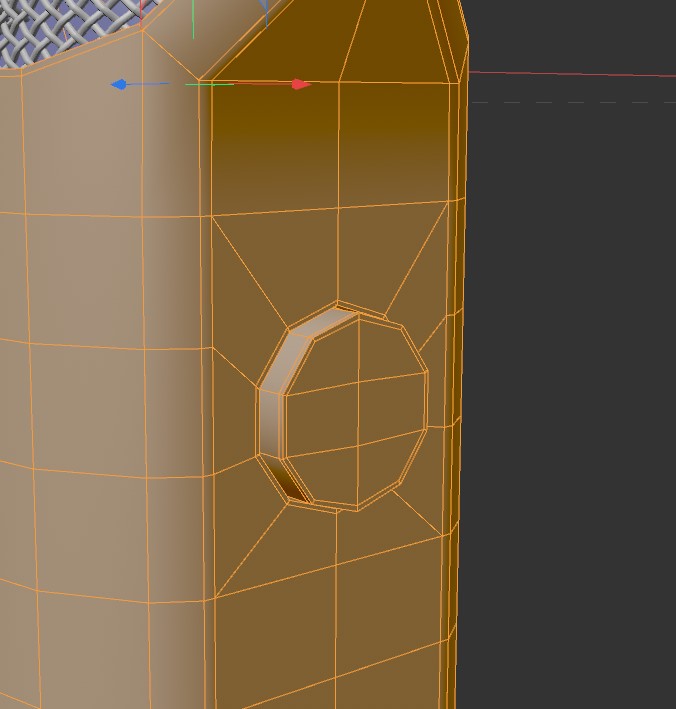This screenshot has width=676, height=709.
Task: Click the blue axis gizmo arrow
Action: pos(119,85)
